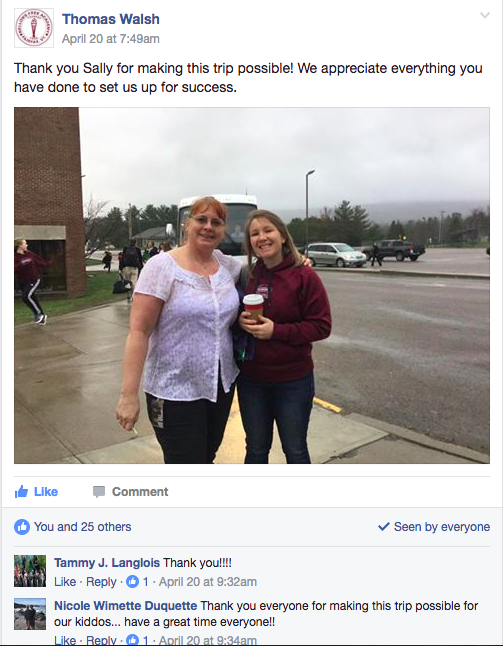Open the Seen by everyone checkmark

point(434,527)
